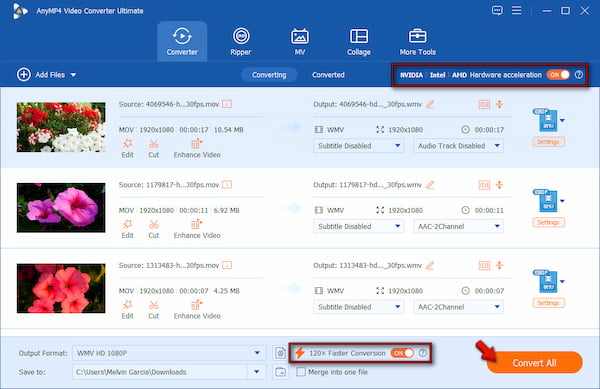Click Settings button for 4069546 output

point(548,142)
